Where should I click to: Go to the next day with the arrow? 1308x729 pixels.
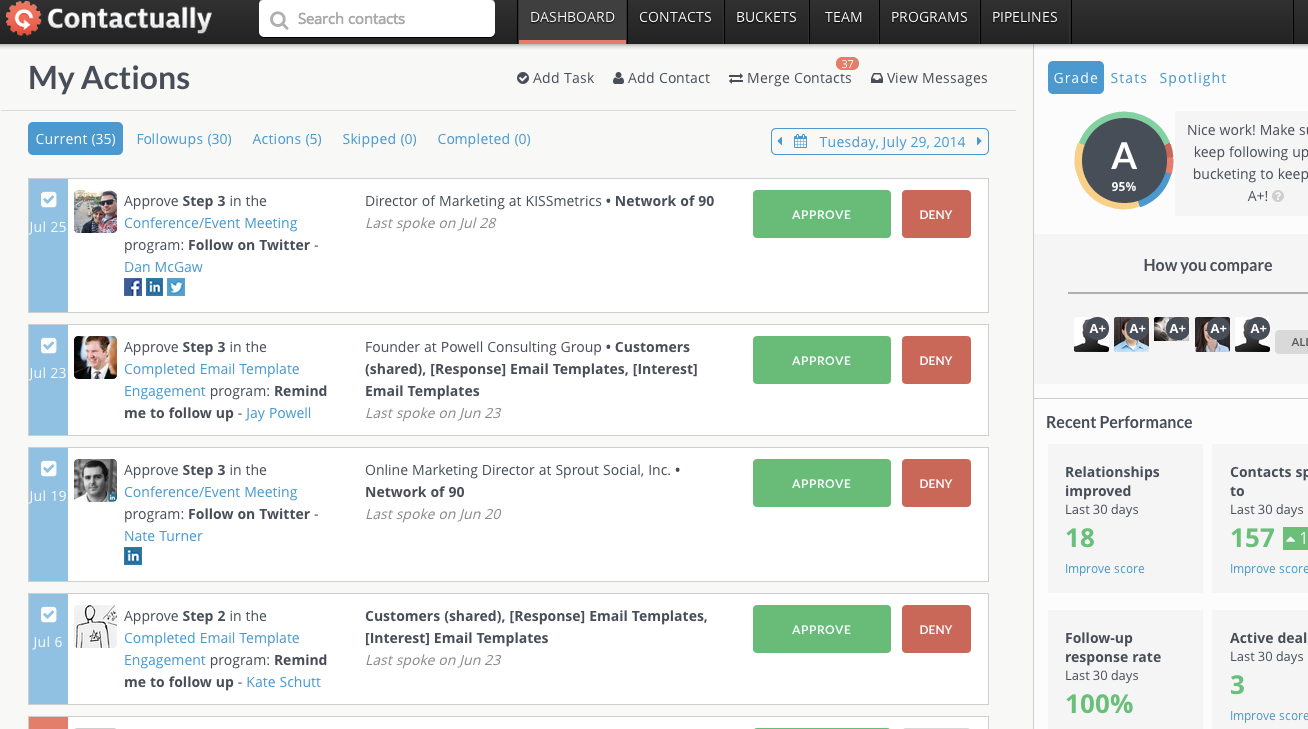(x=979, y=141)
